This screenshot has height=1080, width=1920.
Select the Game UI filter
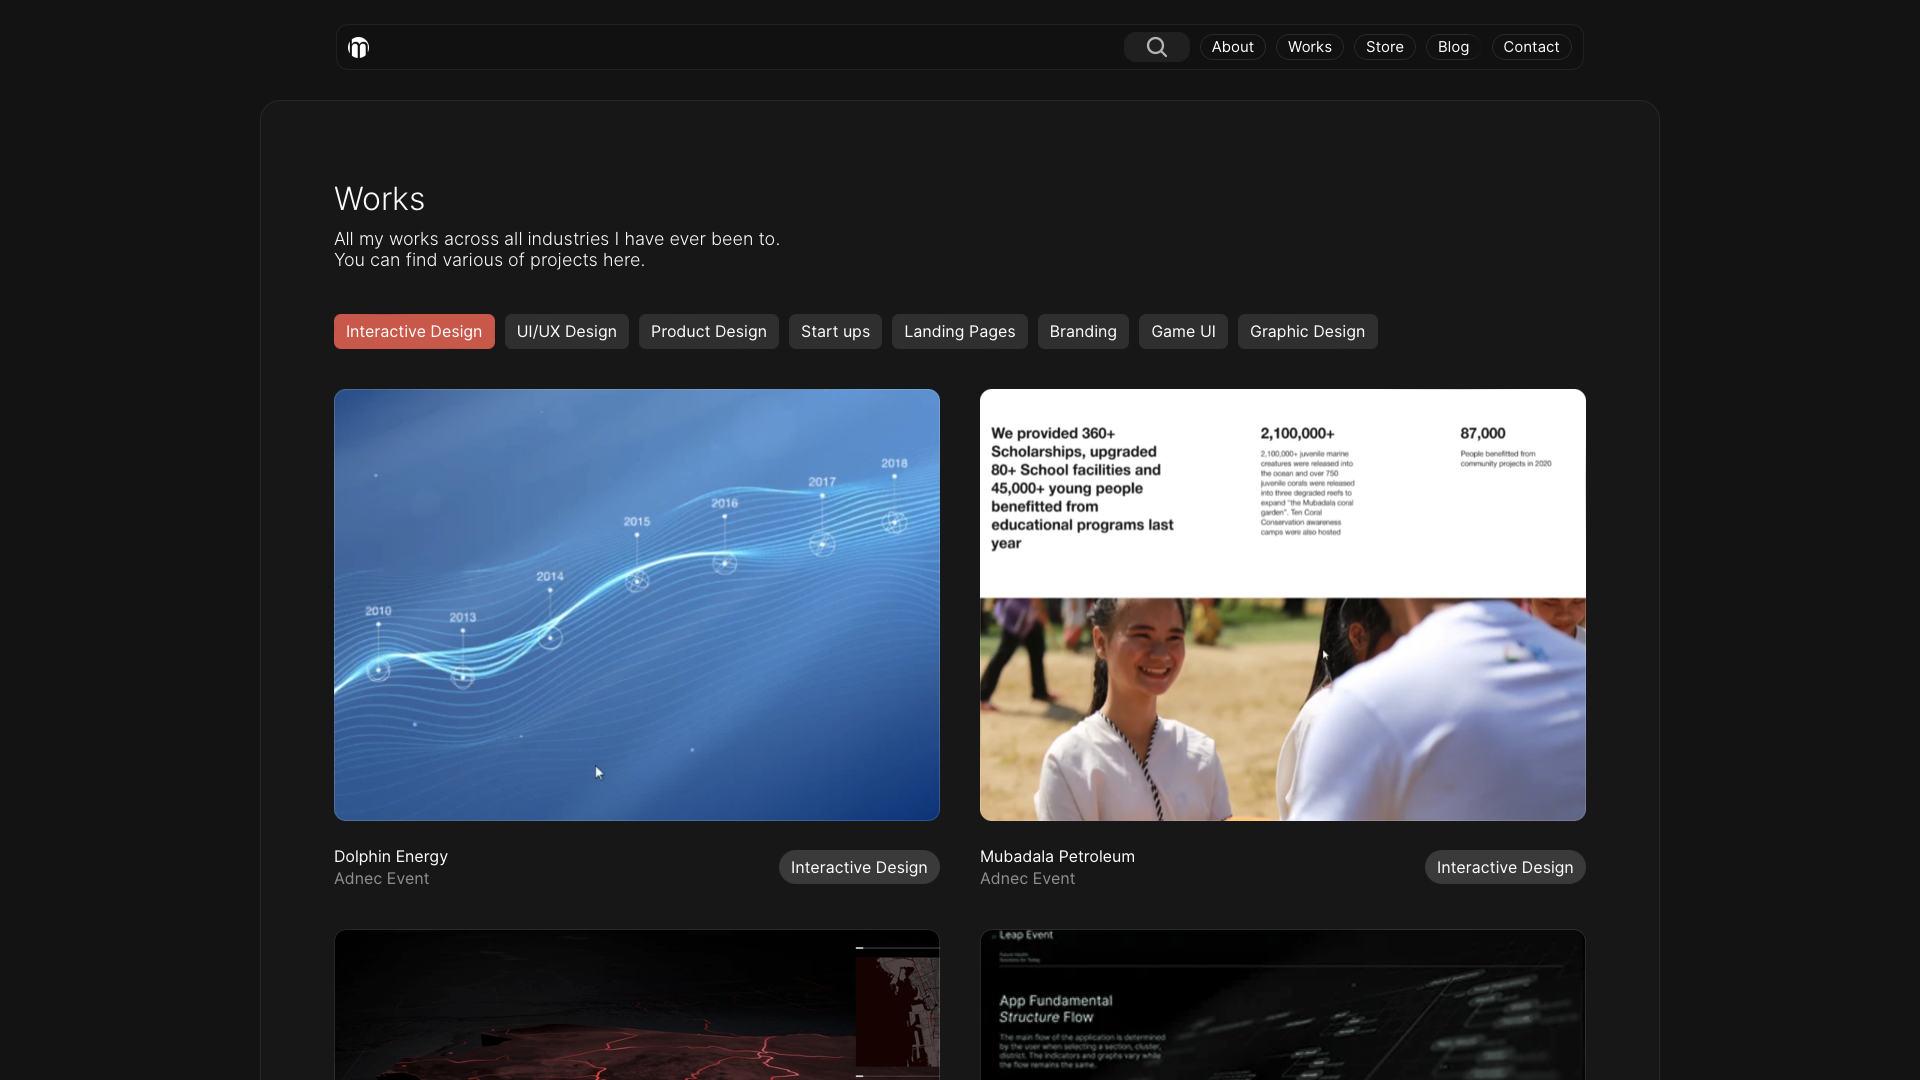[1183, 332]
